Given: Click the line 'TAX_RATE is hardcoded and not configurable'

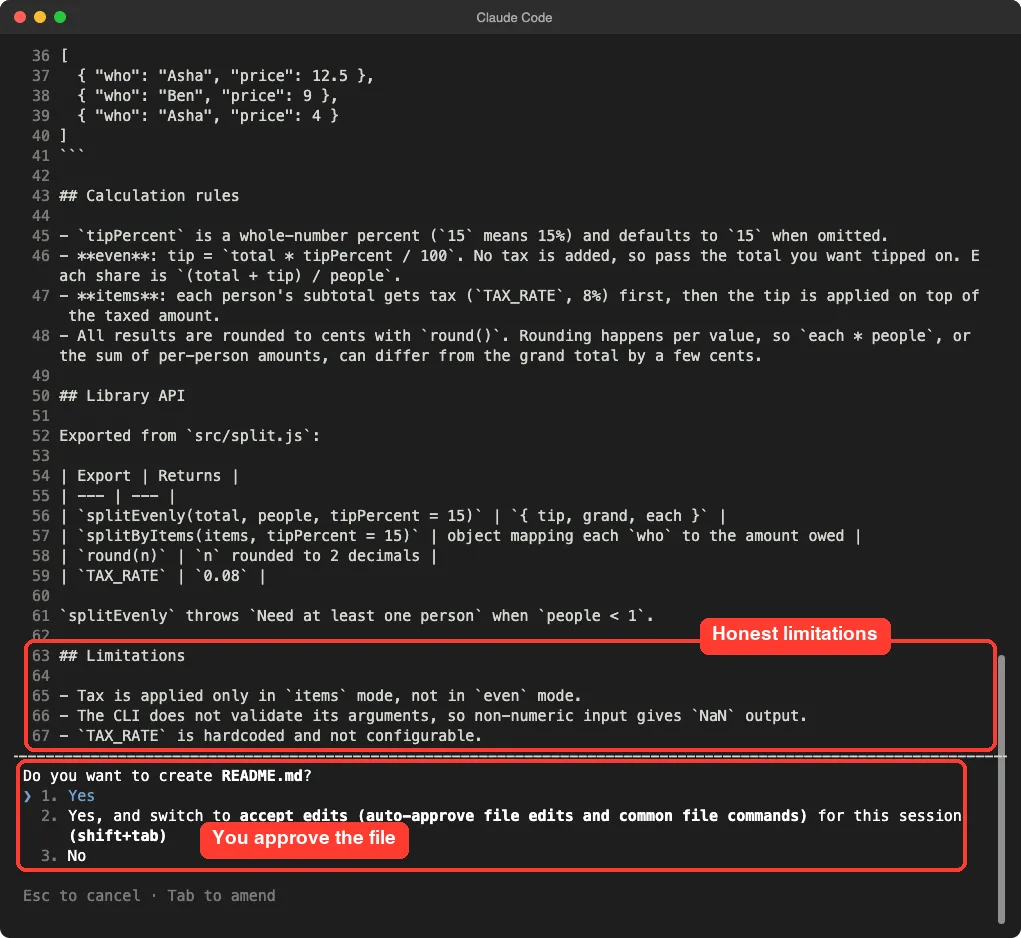Looking at the screenshot, I should coord(270,736).
